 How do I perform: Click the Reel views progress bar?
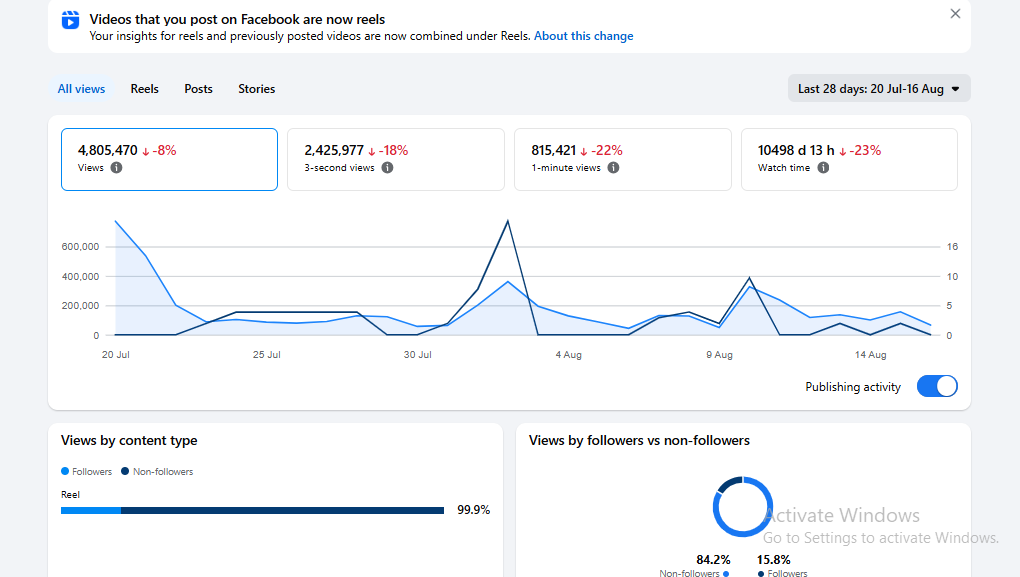tap(252, 511)
